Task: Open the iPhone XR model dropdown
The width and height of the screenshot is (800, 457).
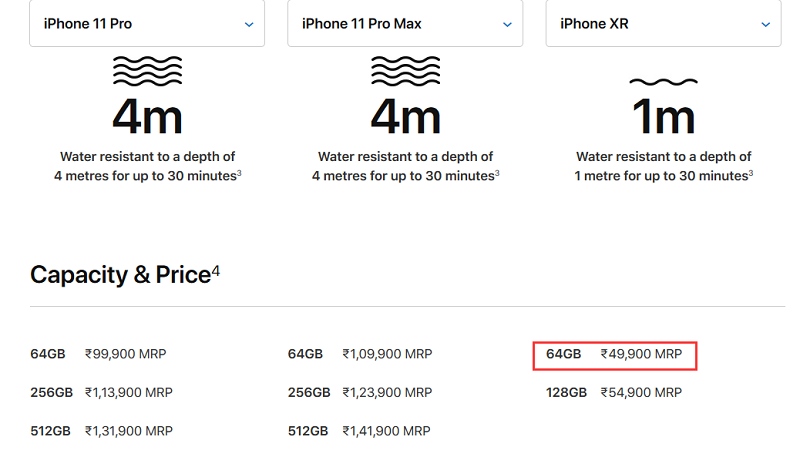Action: (663, 24)
